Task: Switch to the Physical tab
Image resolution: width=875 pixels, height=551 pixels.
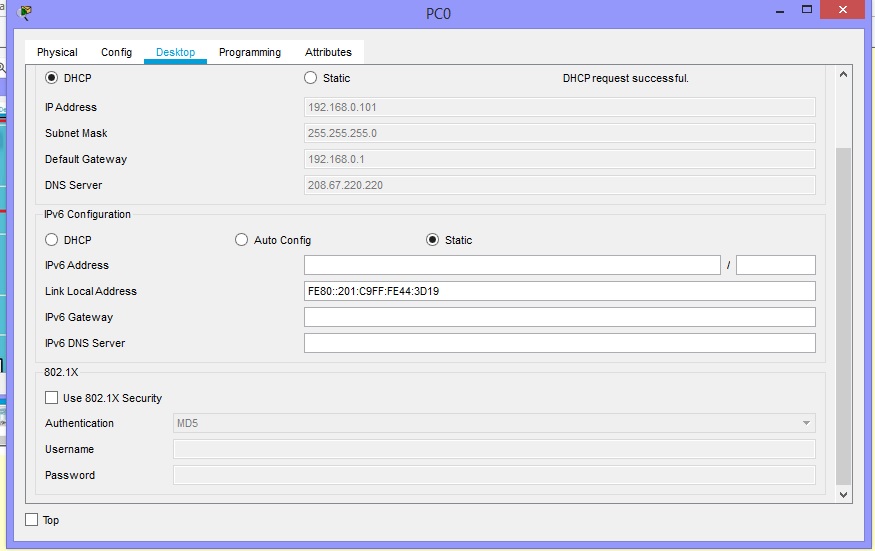Action: 57,52
